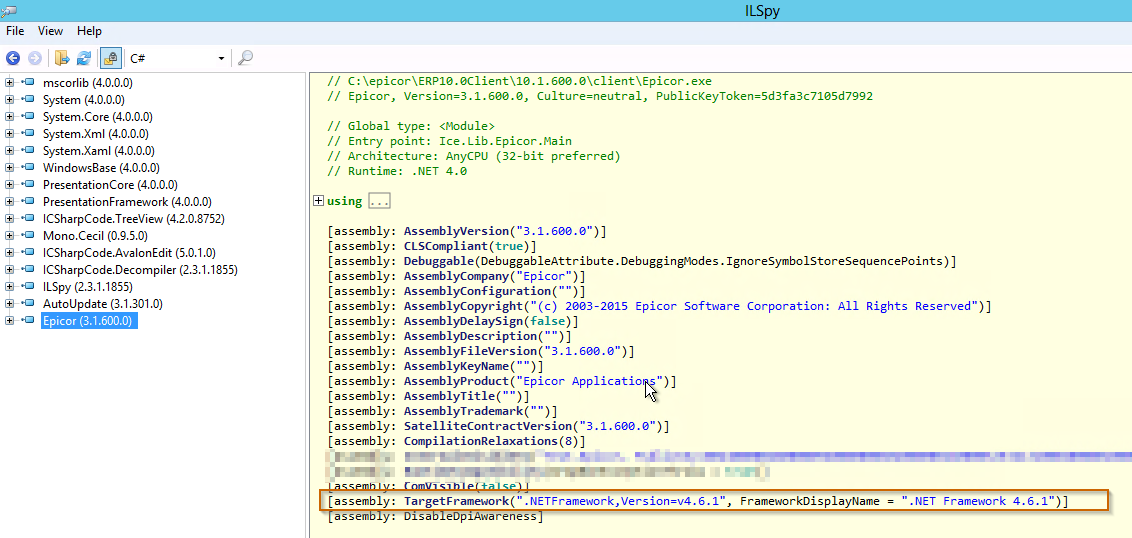
Task: Click the Mono.Cecil assembly icon
Action: (x=28, y=235)
